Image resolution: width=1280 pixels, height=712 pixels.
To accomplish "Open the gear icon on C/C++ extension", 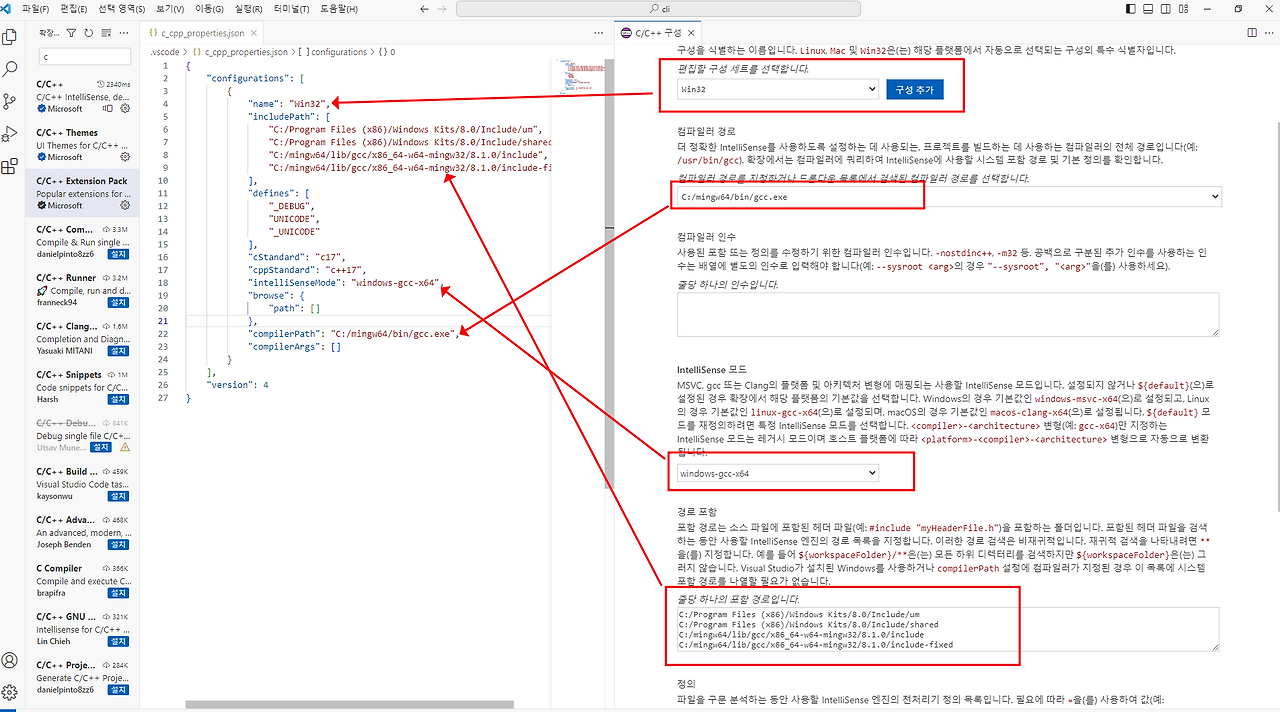I will 125,109.
